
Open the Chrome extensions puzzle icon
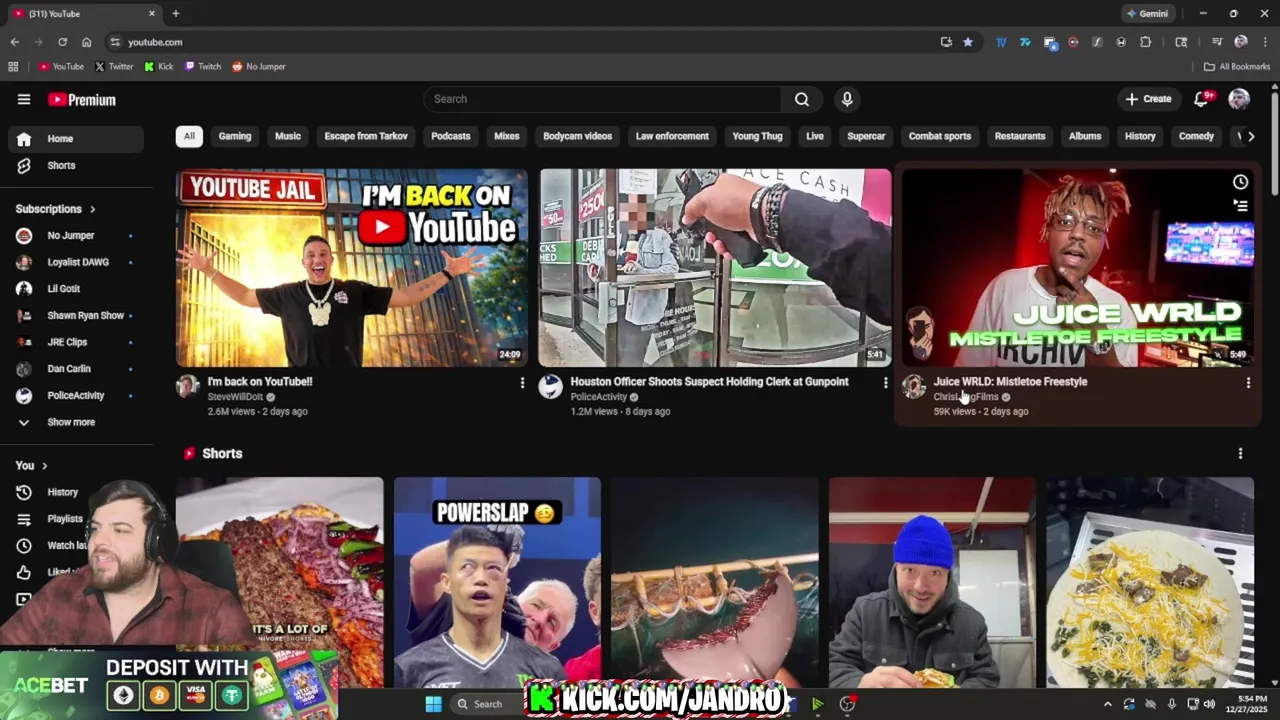[x=1146, y=42]
